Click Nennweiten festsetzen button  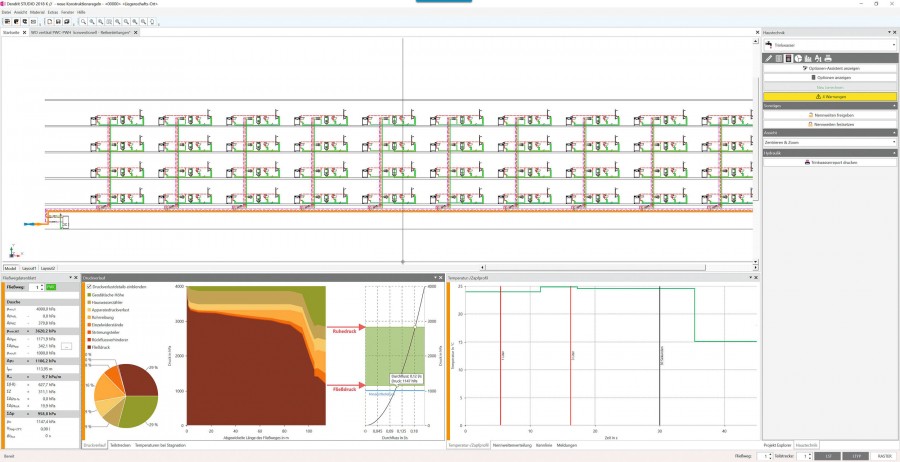coord(830,124)
